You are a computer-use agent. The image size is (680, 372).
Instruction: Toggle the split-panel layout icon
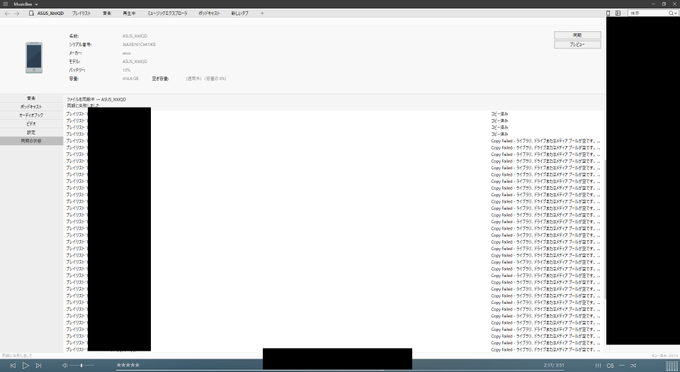tap(618, 13)
